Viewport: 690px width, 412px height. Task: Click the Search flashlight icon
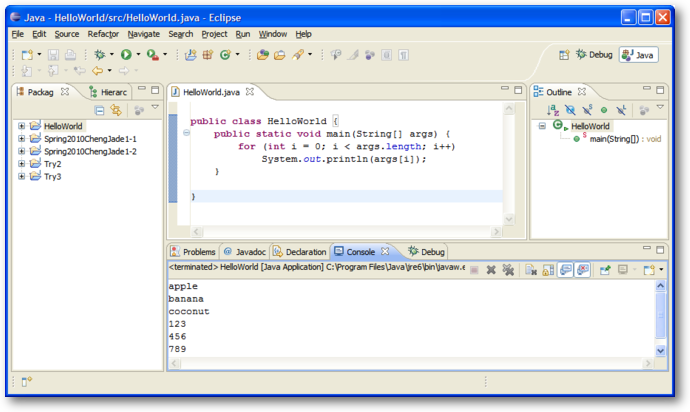298,55
